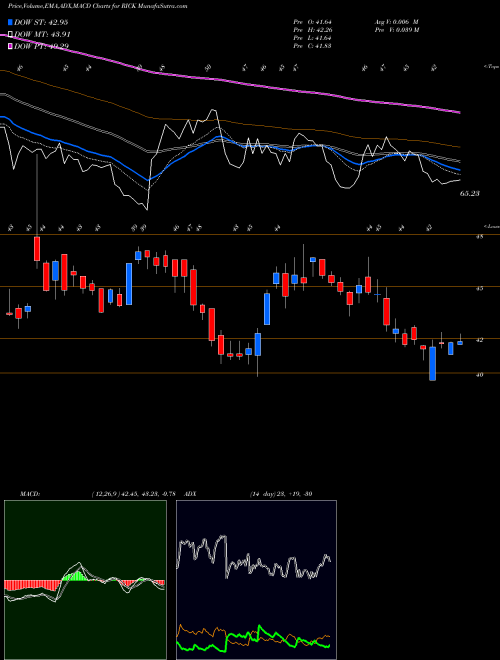Select the DOW PT legend label
The width and height of the screenshot is (500, 660).
(41, 46)
